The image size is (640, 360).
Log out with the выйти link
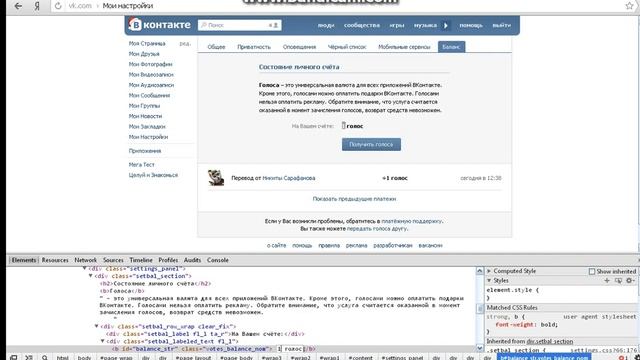point(501,25)
